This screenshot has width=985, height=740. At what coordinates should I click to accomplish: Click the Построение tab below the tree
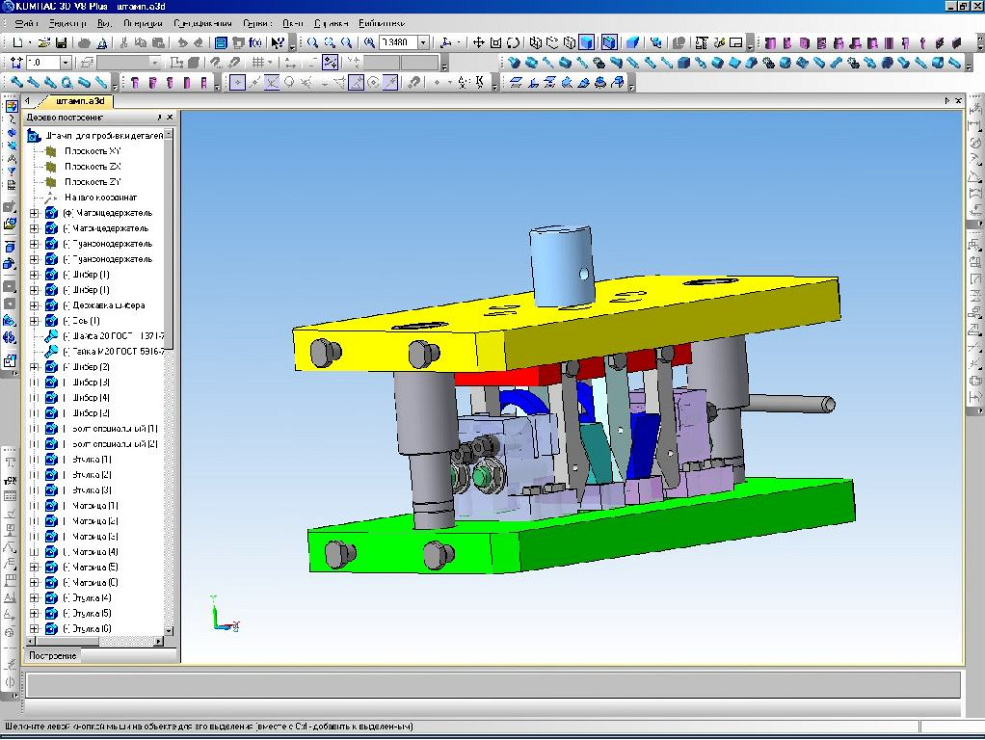(x=51, y=656)
